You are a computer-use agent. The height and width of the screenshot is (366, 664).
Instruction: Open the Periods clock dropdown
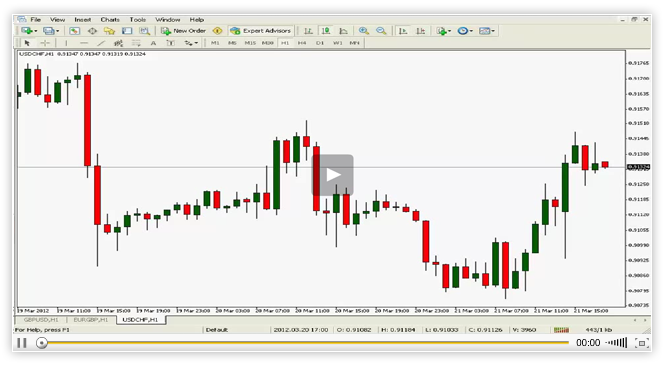[x=465, y=31]
